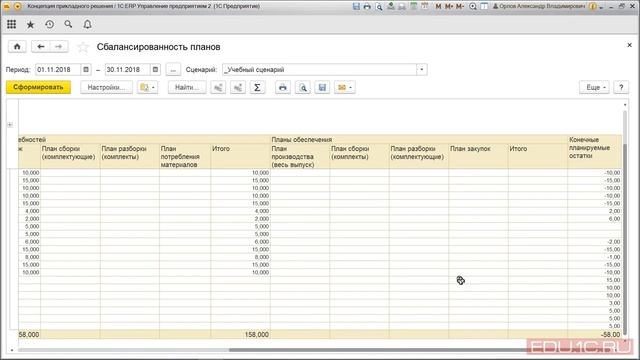
Task: Open period selection ellipsis button
Action: [x=173, y=69]
